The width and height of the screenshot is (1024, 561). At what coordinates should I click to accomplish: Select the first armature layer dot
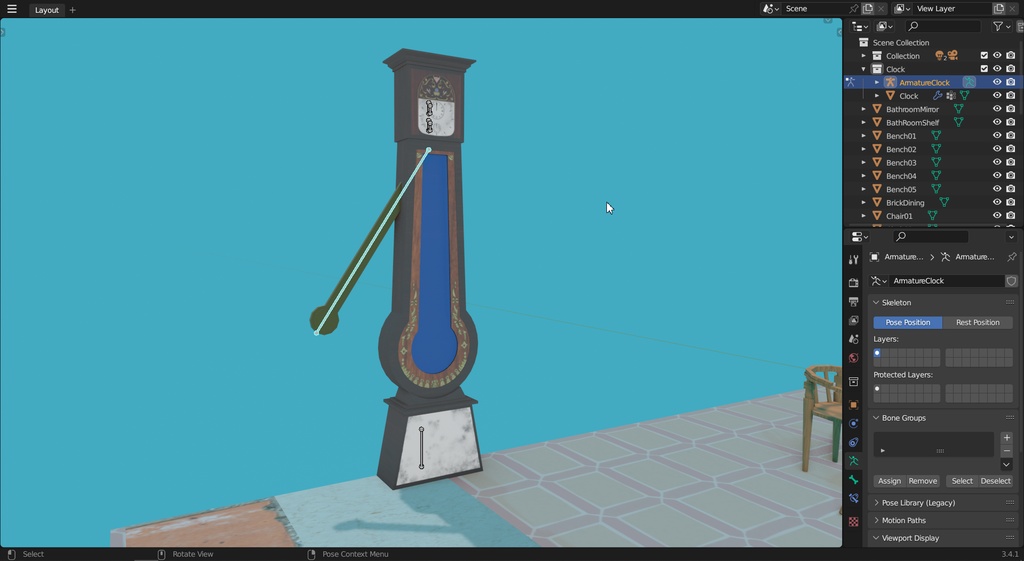(877, 353)
